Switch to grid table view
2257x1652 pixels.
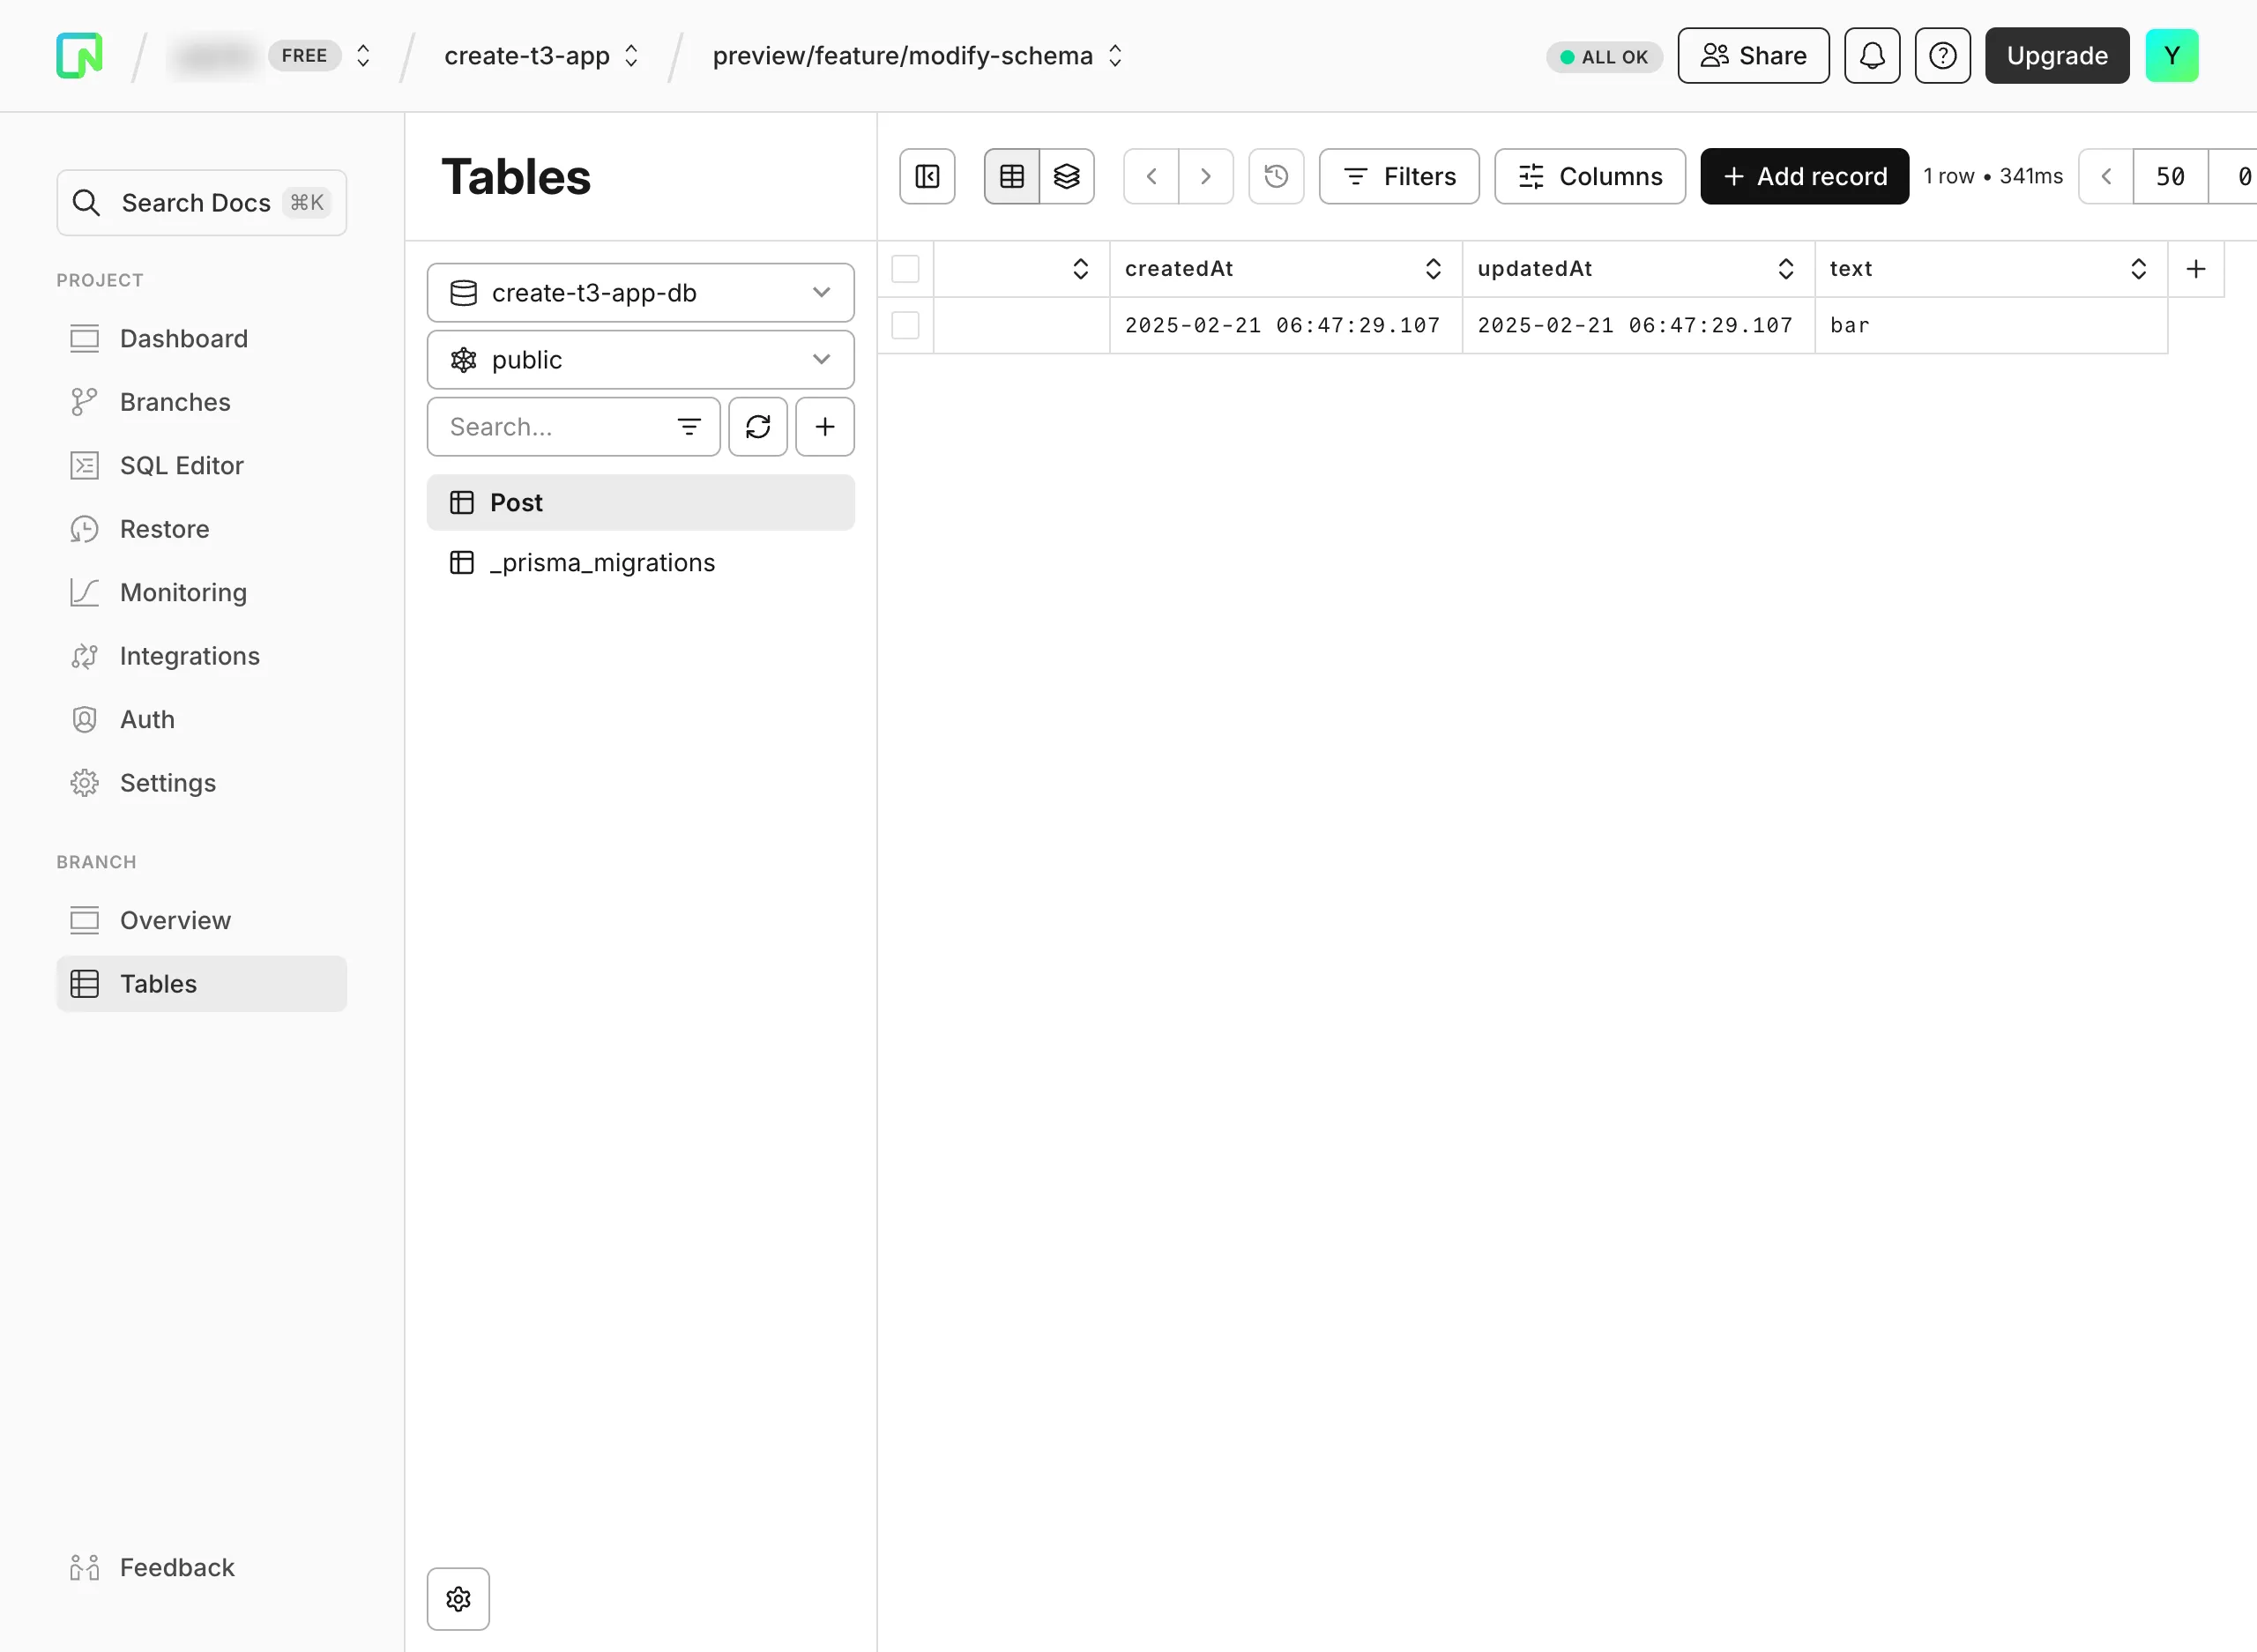click(1011, 176)
